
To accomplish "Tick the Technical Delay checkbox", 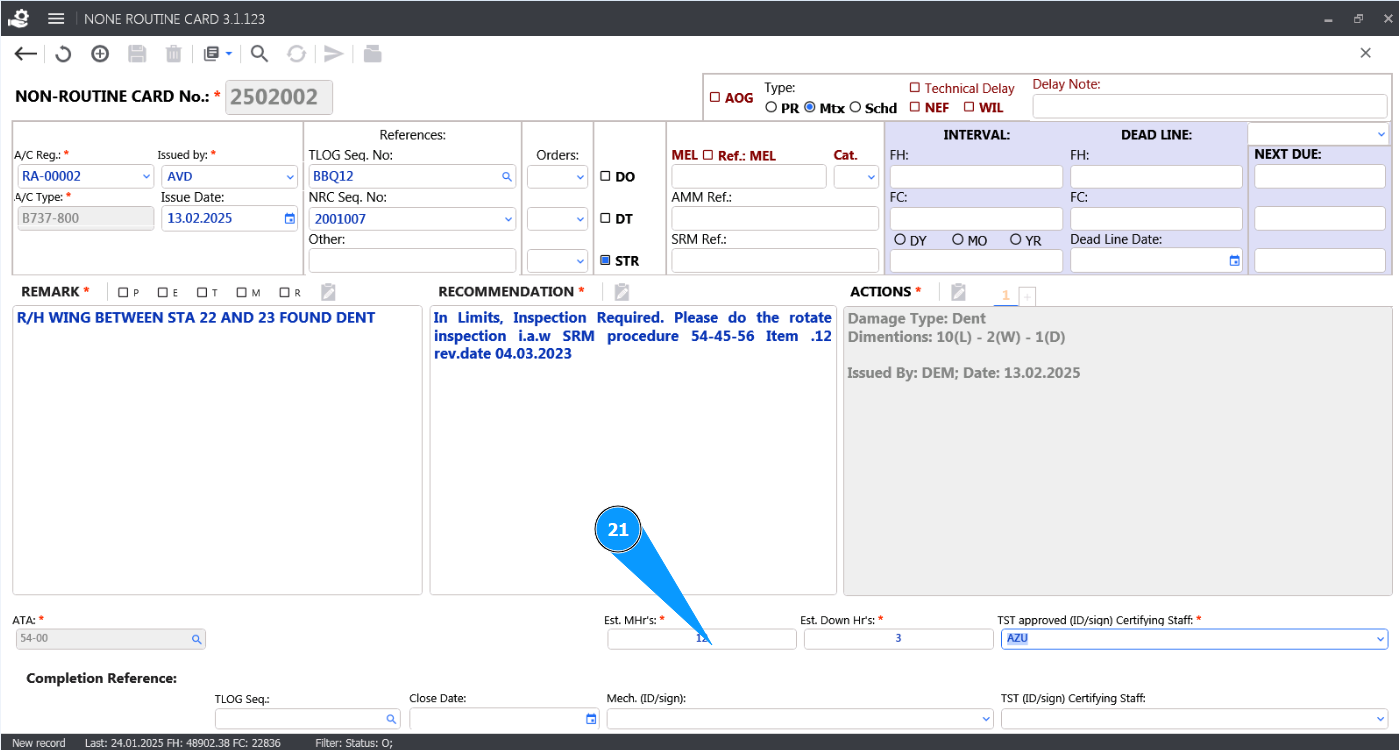I will [x=914, y=88].
